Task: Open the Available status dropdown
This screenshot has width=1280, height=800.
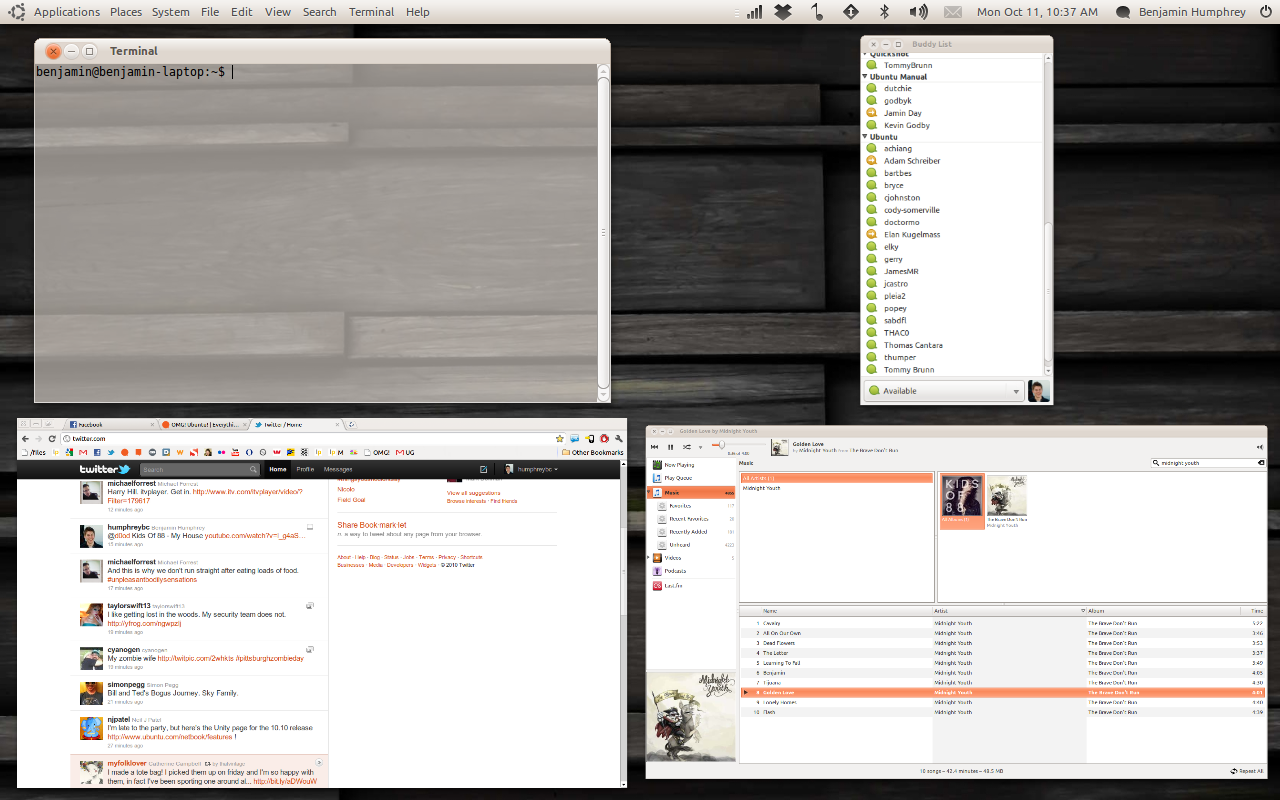Action: pyautogui.click(x=943, y=391)
